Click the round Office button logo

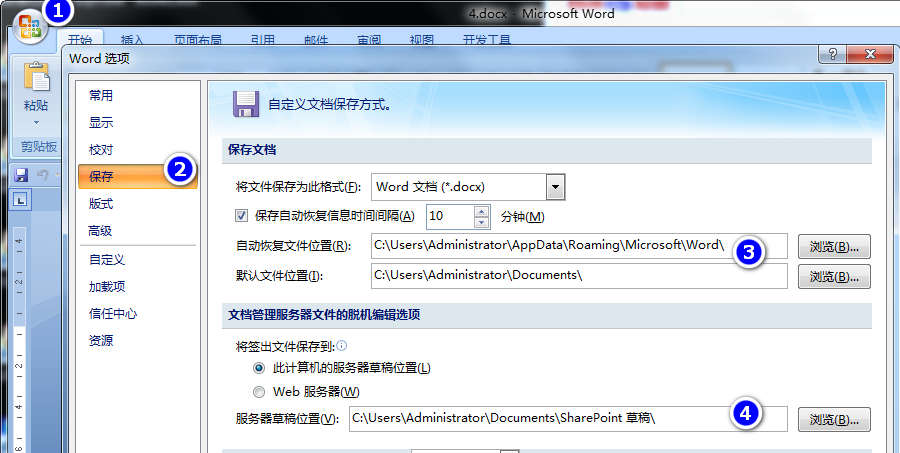[x=29, y=26]
